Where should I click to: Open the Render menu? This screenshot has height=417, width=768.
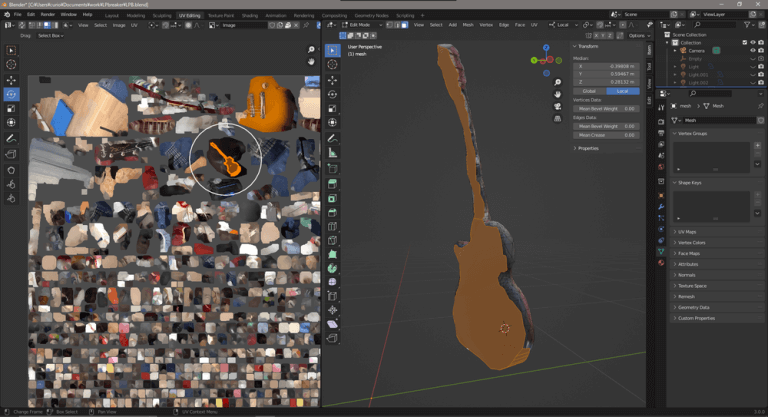(x=48, y=15)
